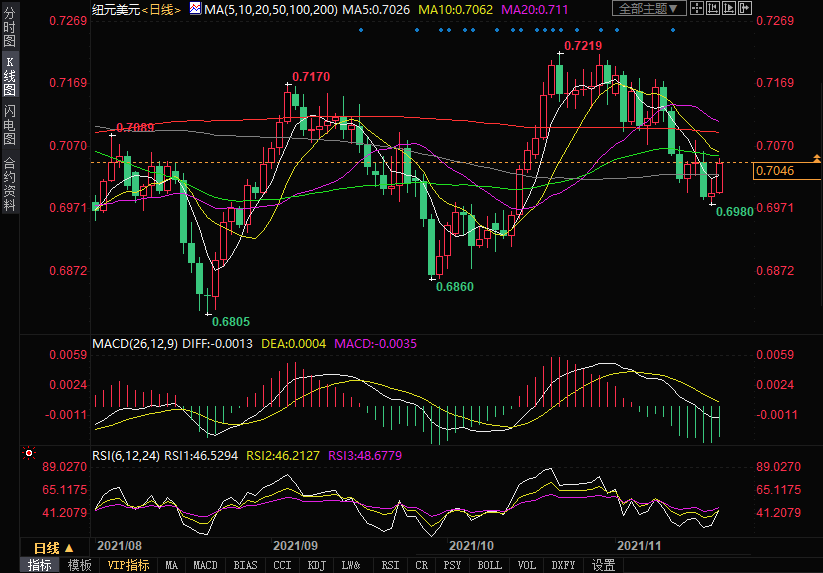The height and width of the screenshot is (573, 823).
Task: Apply the BOLL indicator
Action: [489, 565]
